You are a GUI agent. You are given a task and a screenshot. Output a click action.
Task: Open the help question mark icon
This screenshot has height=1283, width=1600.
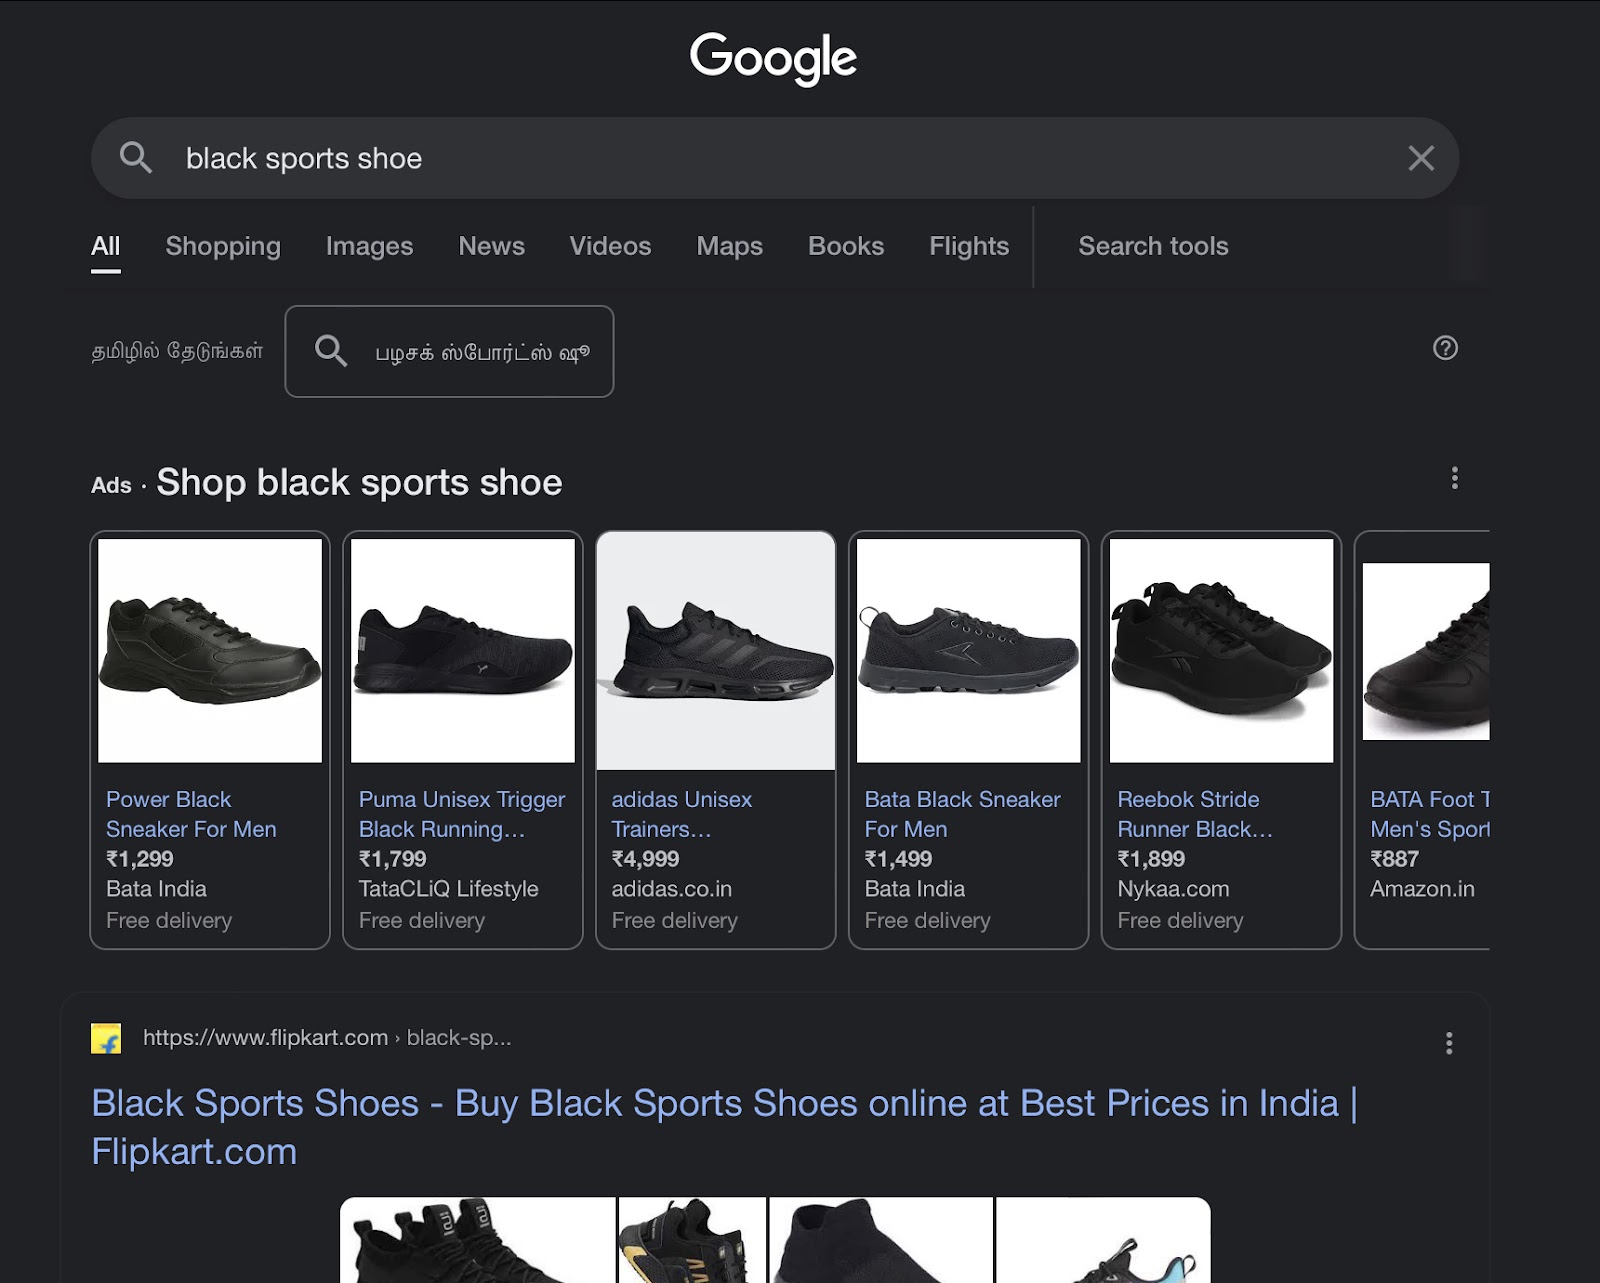coord(1445,348)
